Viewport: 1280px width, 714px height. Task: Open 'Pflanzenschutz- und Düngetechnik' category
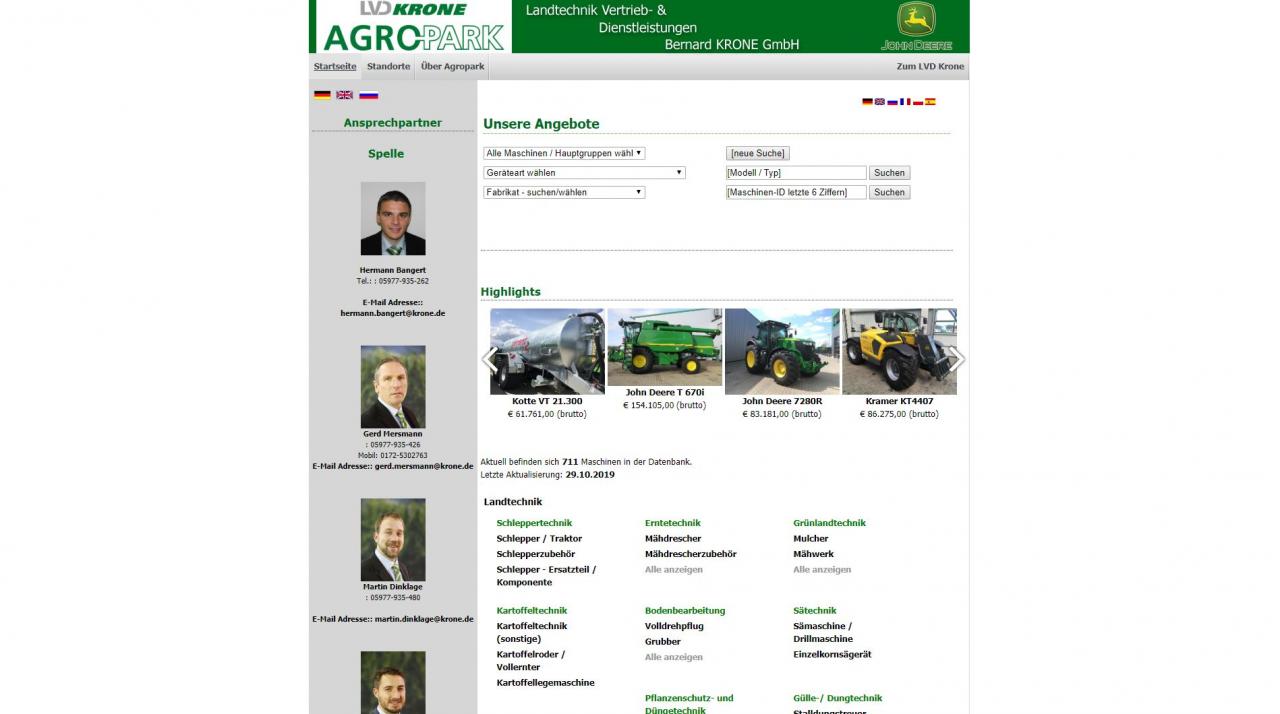click(x=689, y=704)
